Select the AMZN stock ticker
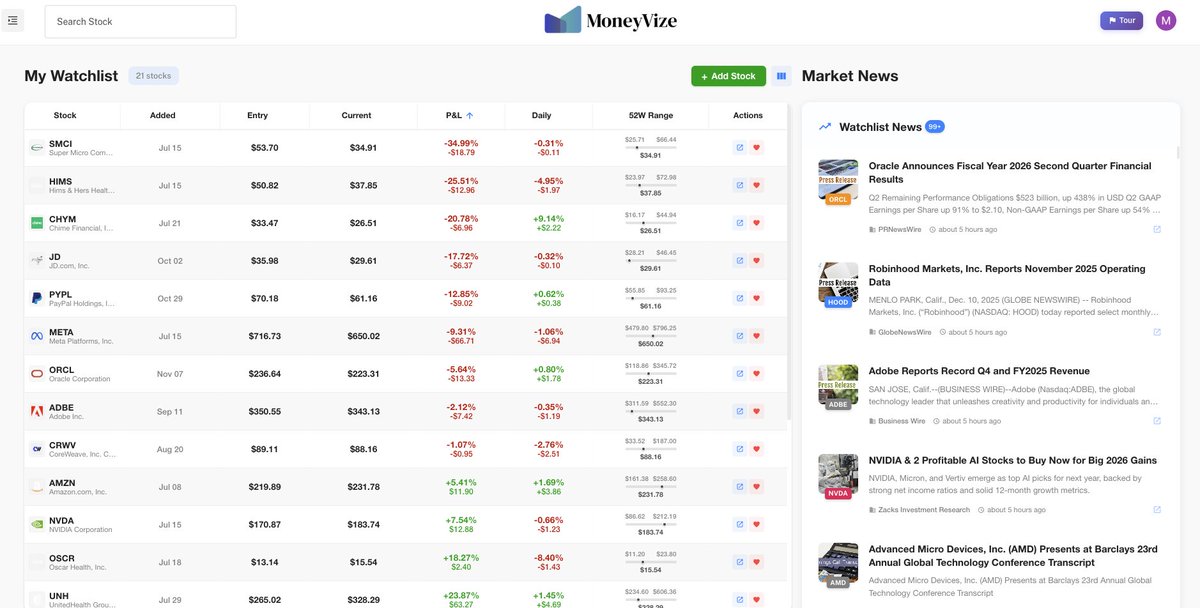Image resolution: width=1200 pixels, height=608 pixels. (62, 482)
